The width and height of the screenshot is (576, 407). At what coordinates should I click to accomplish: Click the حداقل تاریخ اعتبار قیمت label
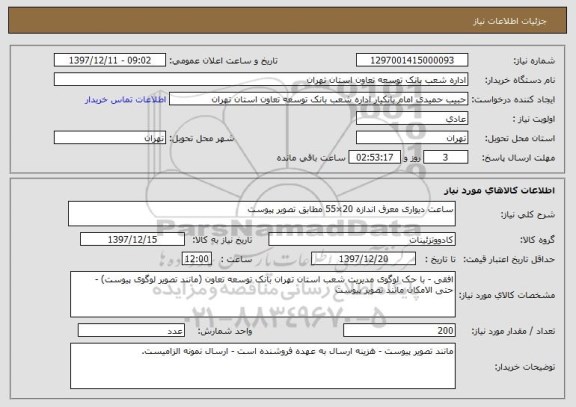pos(508,259)
